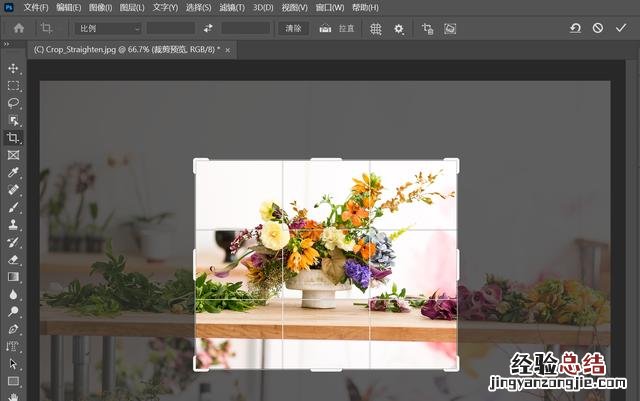Open the 比例 ratio preset dropdown
Image resolution: width=640 pixels, height=401 pixels.
(x=109, y=29)
